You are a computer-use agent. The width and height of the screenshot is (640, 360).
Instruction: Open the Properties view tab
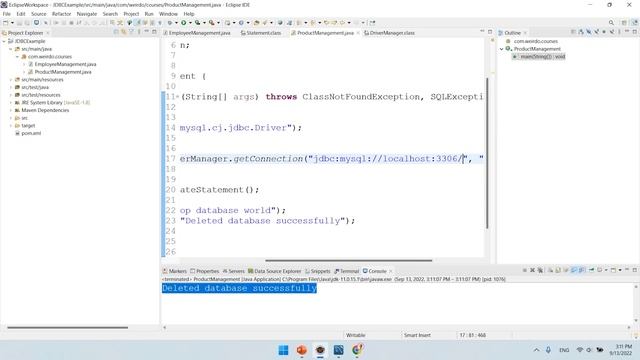(x=205, y=271)
